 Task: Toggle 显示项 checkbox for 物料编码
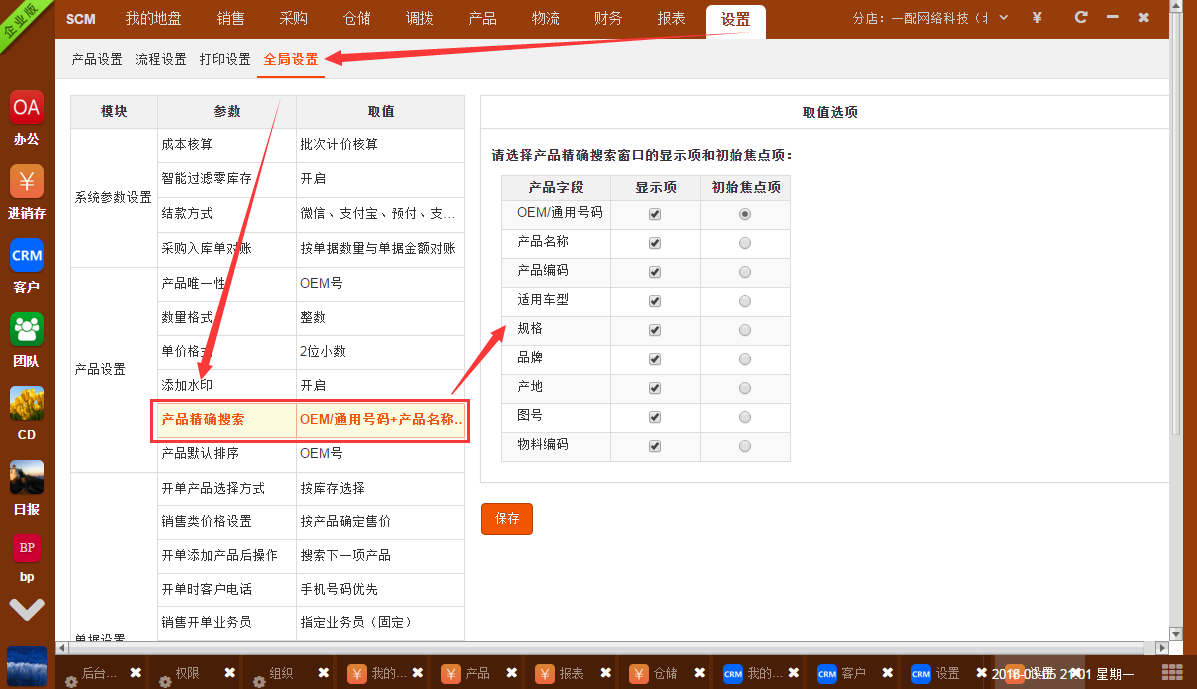point(655,446)
